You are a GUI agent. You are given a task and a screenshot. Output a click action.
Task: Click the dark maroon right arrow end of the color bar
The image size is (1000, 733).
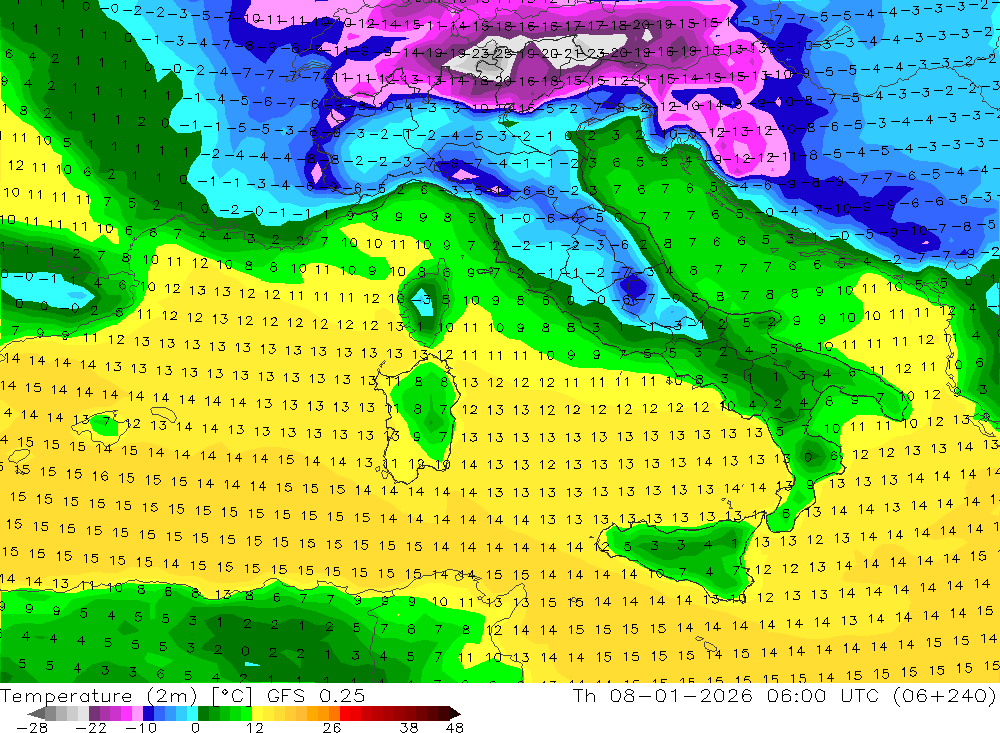pyautogui.click(x=455, y=713)
